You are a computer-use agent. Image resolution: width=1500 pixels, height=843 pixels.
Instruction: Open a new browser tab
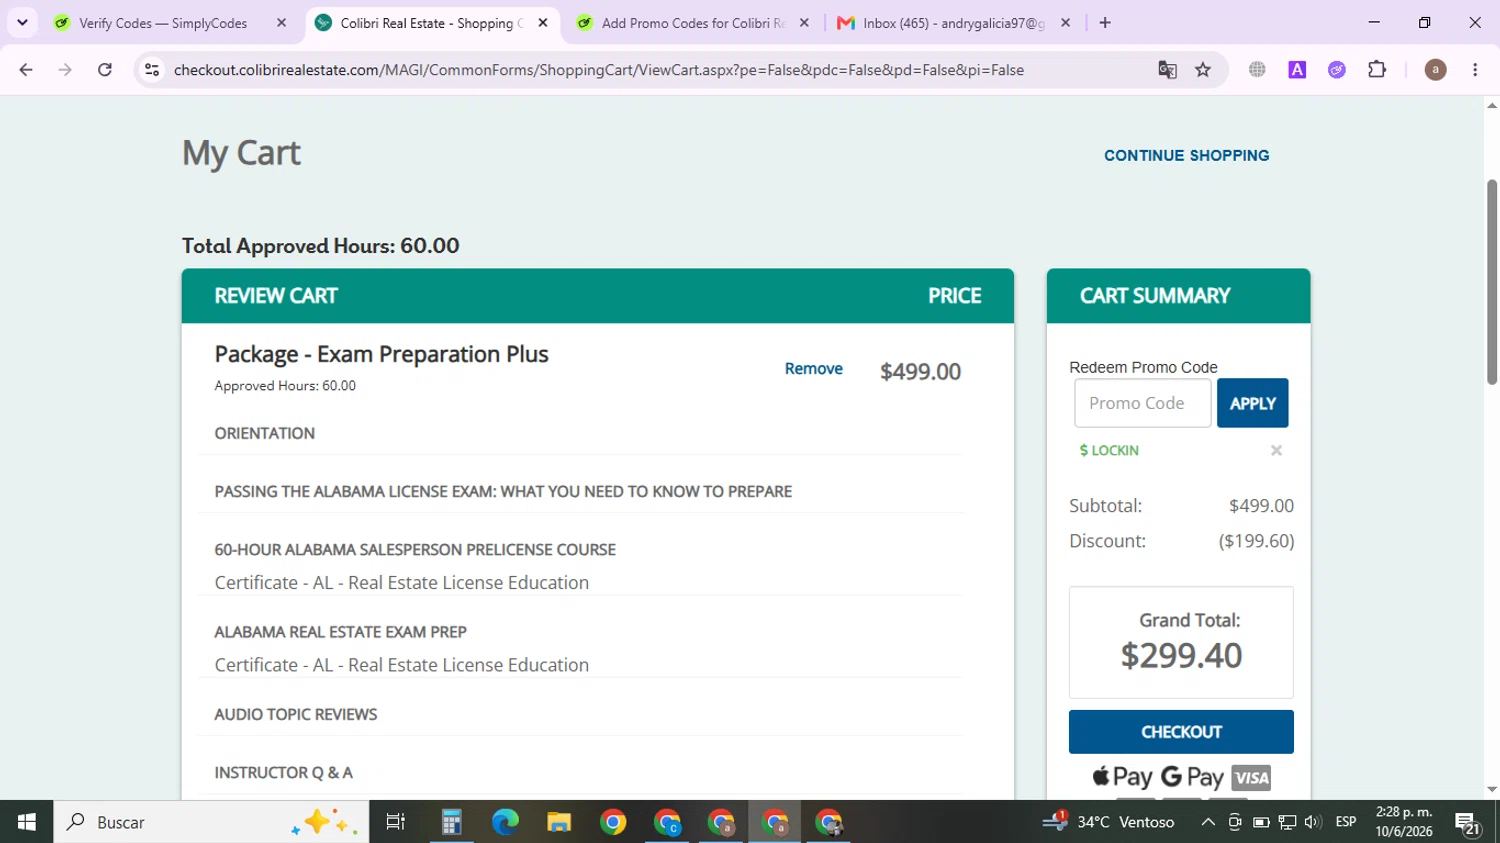tap(1105, 23)
